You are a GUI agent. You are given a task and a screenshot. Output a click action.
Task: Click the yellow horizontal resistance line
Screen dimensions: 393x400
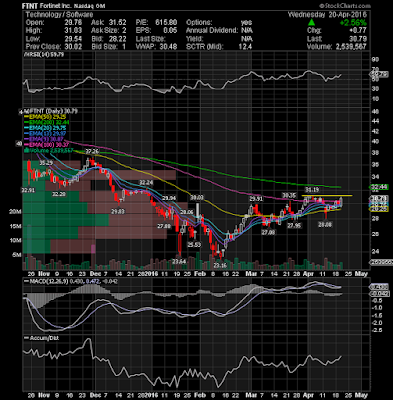327,195
